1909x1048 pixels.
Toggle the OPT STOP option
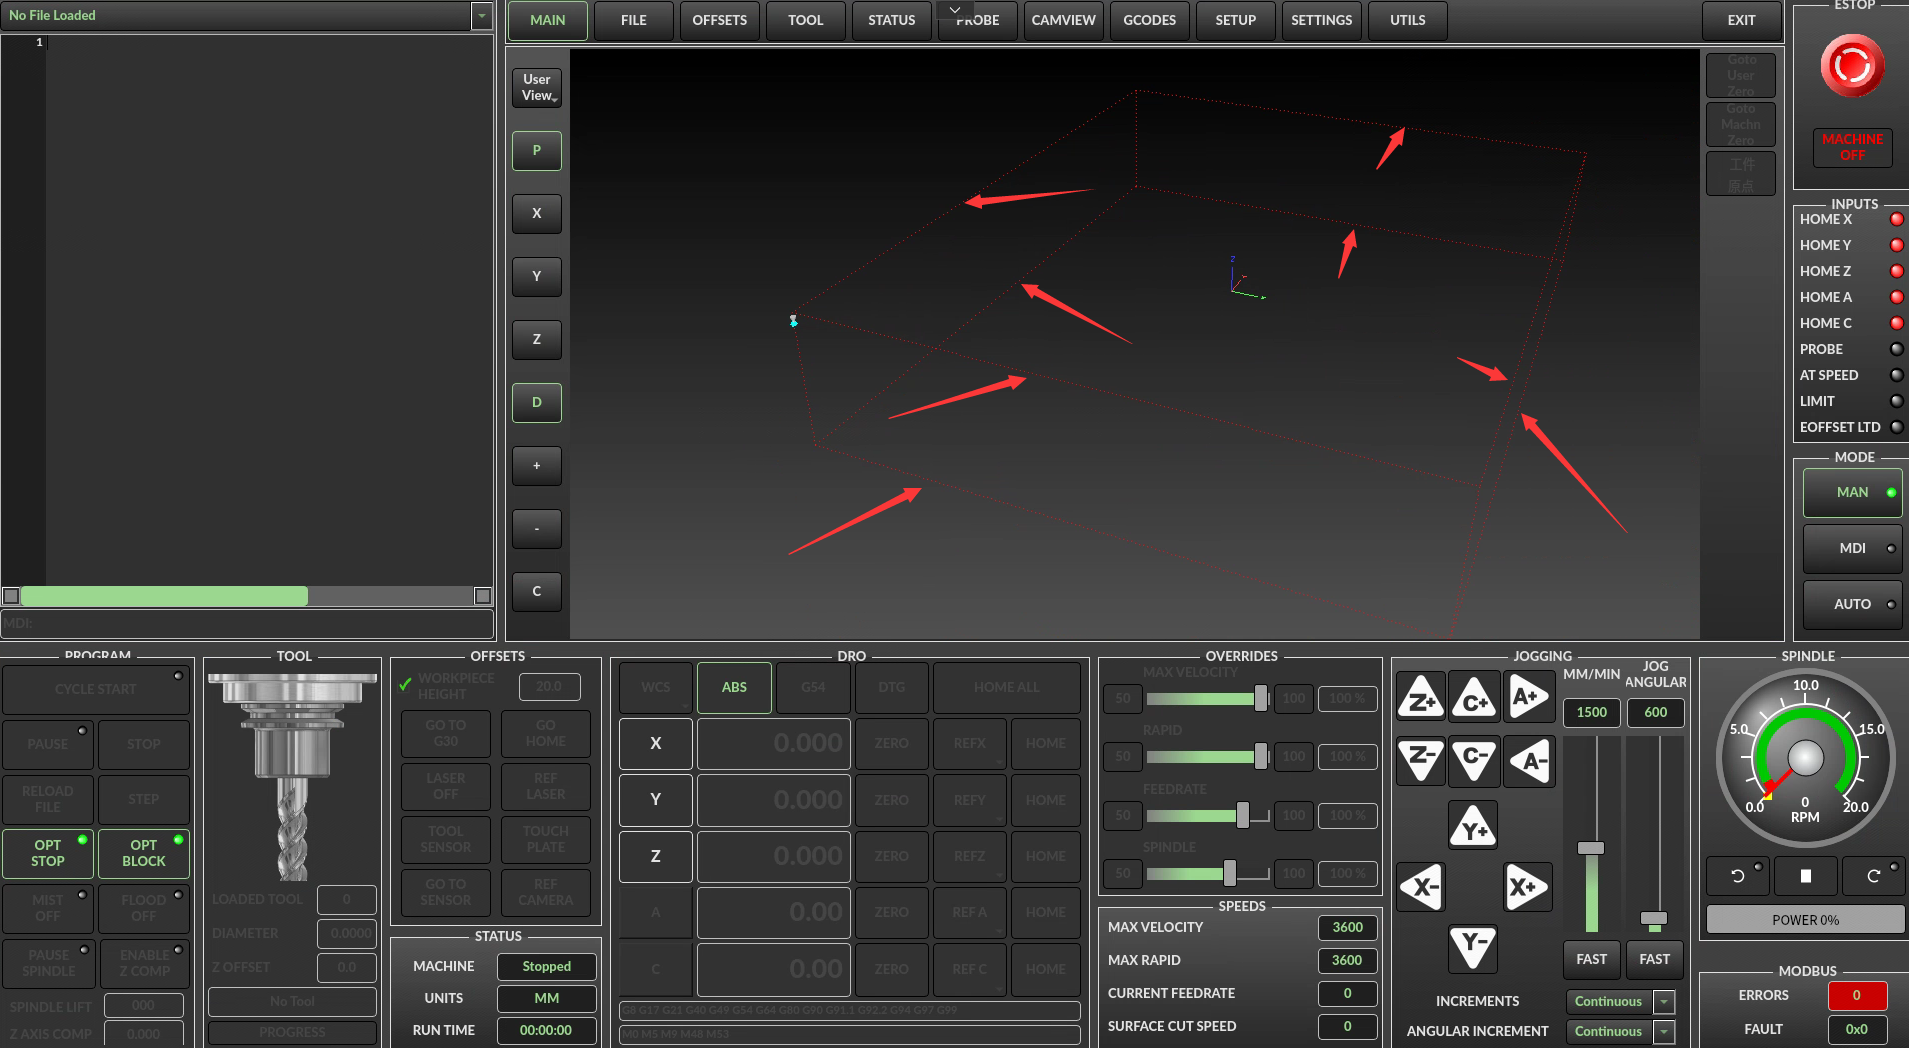[48, 853]
